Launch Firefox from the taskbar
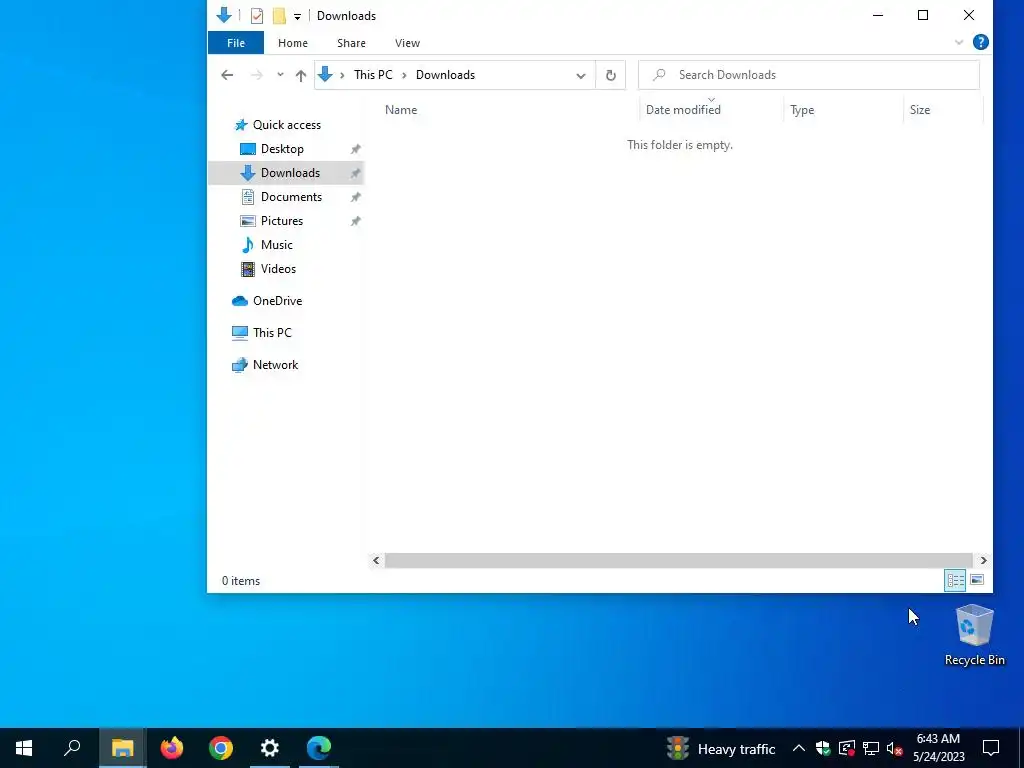 pos(172,748)
